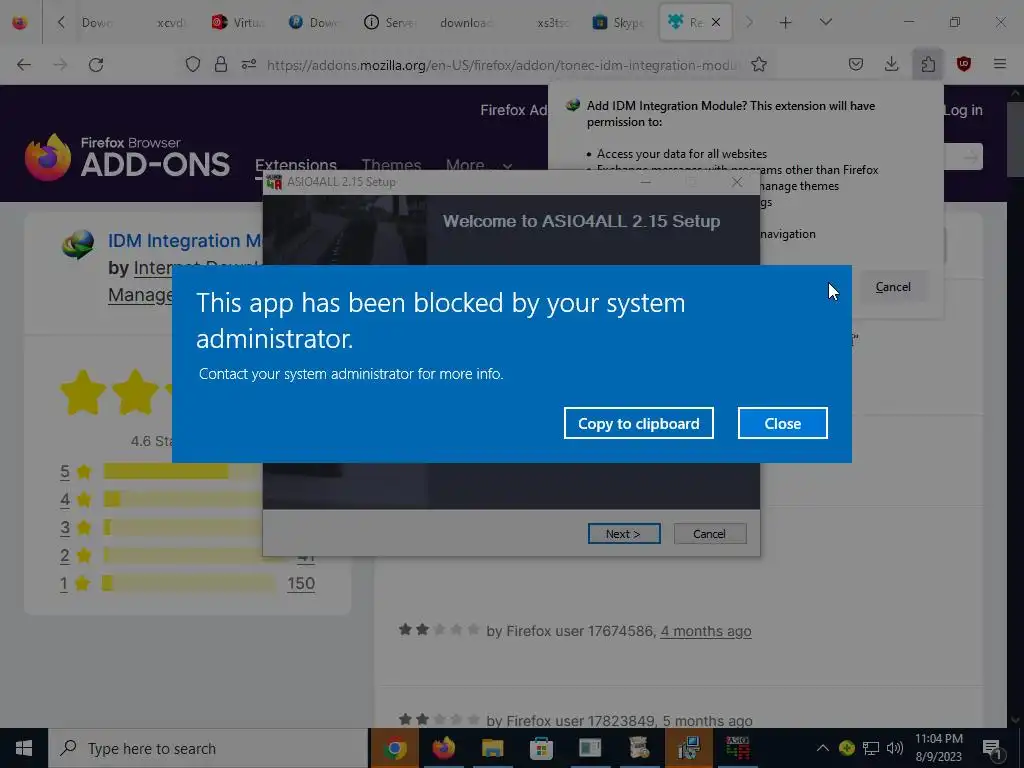The width and height of the screenshot is (1024, 768).
Task: Open a new tab with plus button
Action: pyautogui.click(x=785, y=23)
